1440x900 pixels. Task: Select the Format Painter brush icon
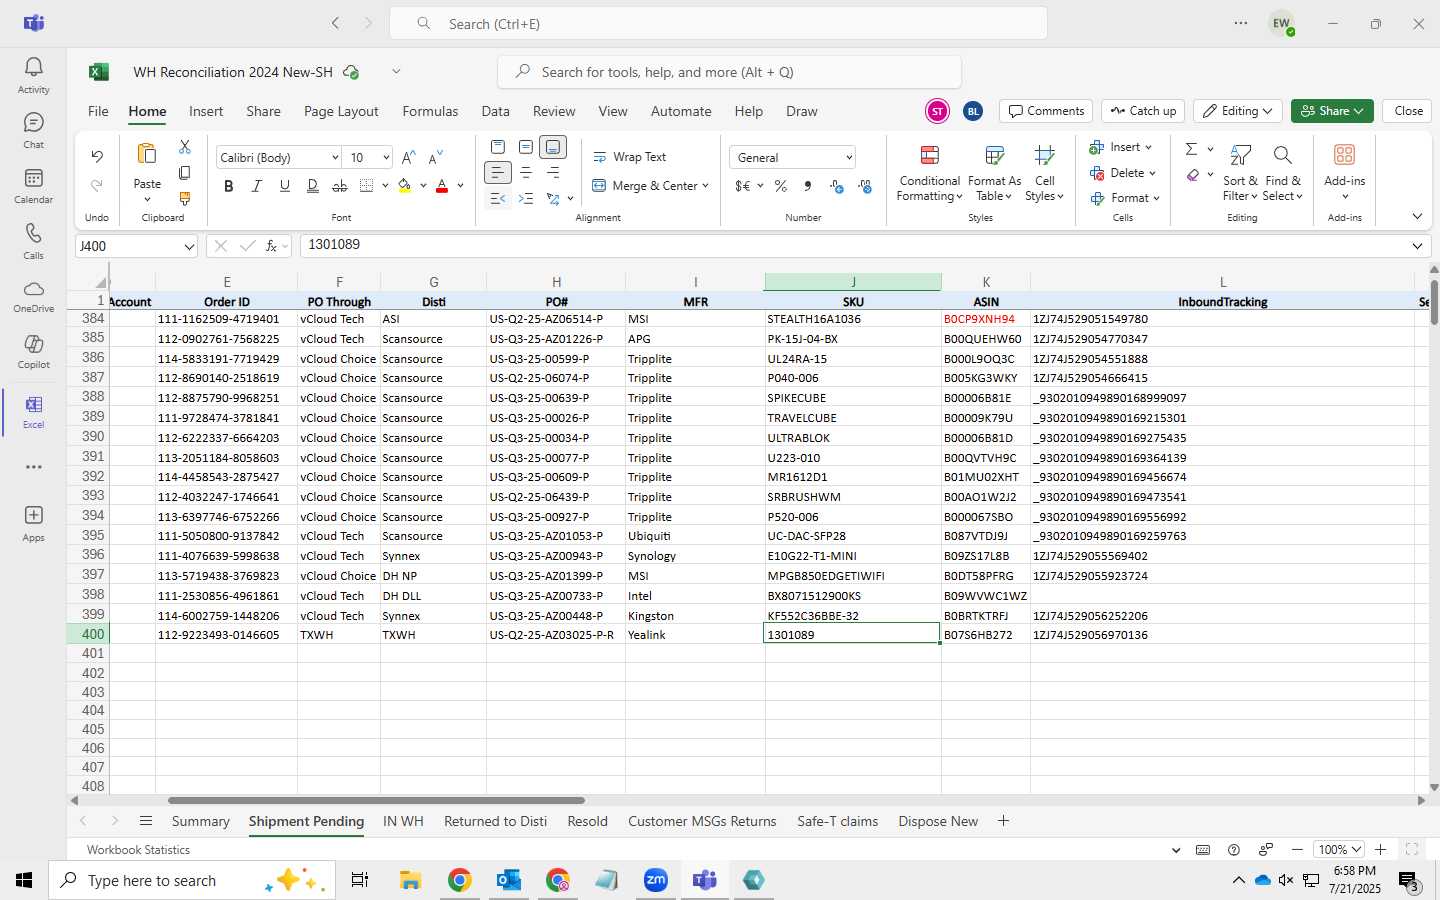pos(184,198)
